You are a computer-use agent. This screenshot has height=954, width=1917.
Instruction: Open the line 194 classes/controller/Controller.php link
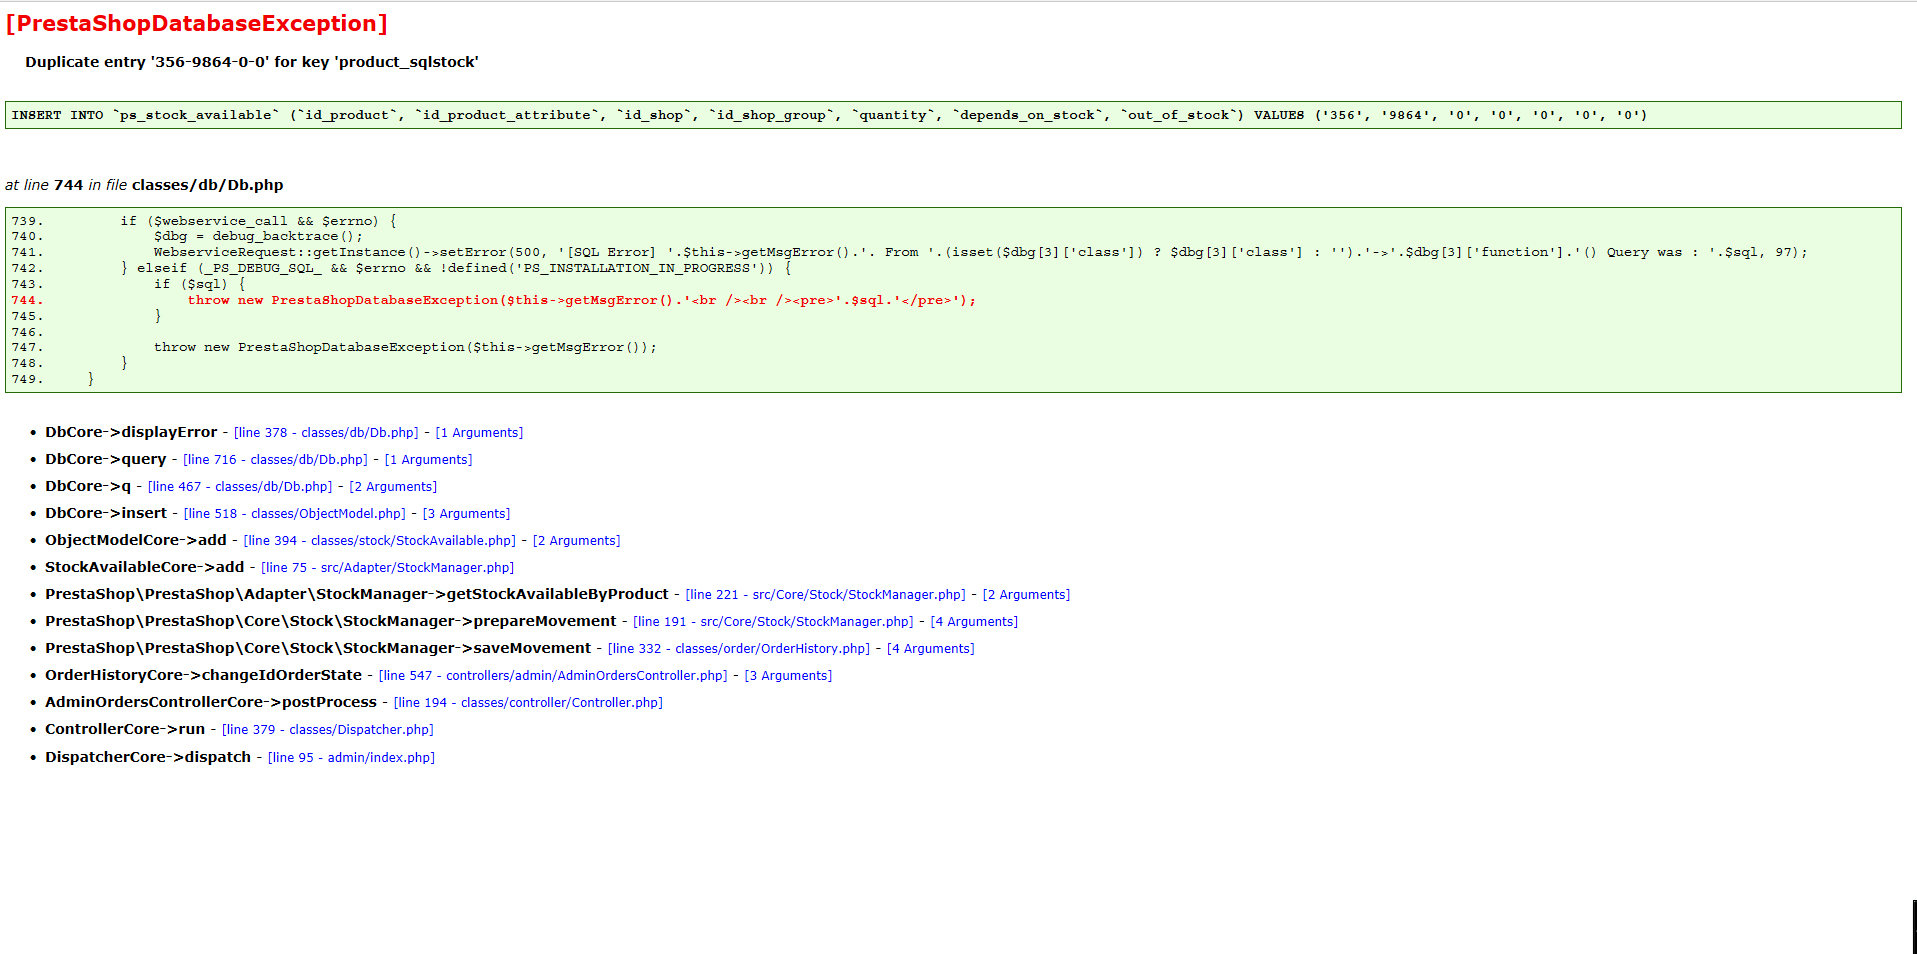click(528, 703)
